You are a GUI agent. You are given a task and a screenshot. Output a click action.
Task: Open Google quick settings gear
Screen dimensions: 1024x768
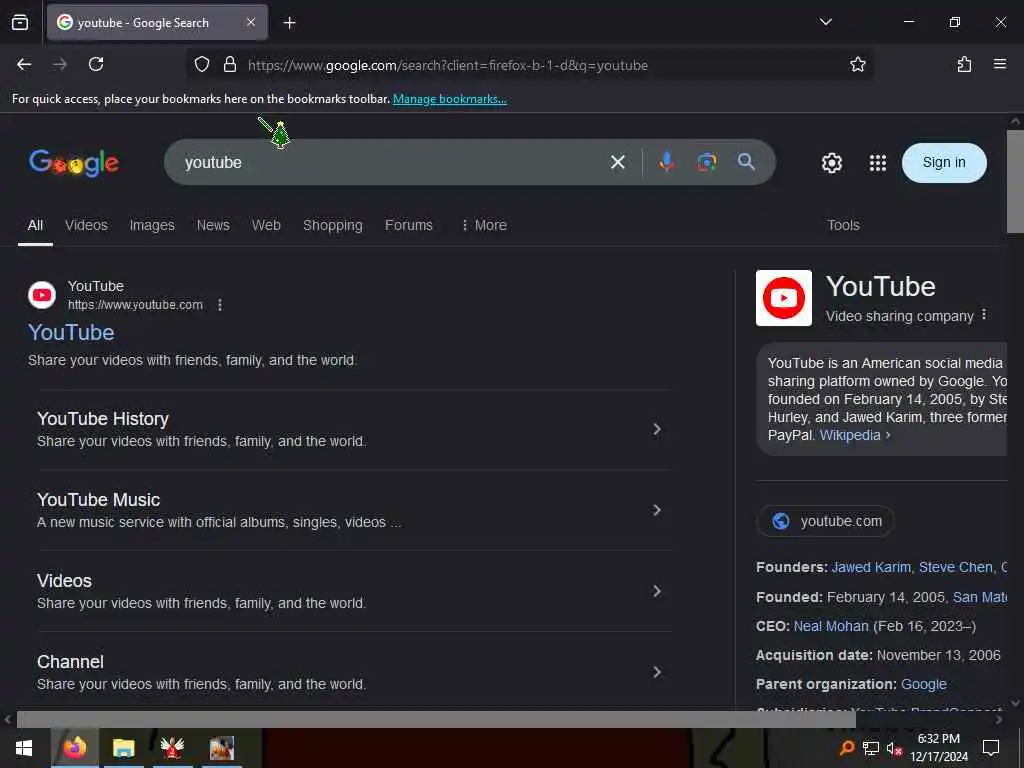pyautogui.click(x=831, y=163)
